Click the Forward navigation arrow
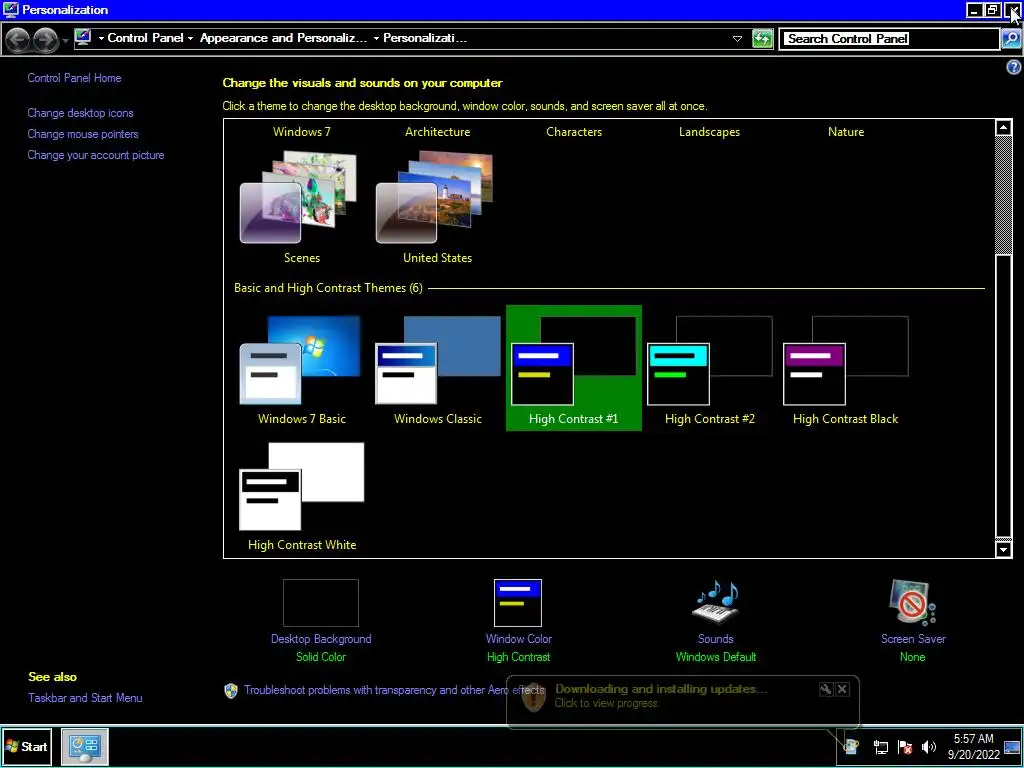This screenshot has width=1024, height=768. click(44, 39)
